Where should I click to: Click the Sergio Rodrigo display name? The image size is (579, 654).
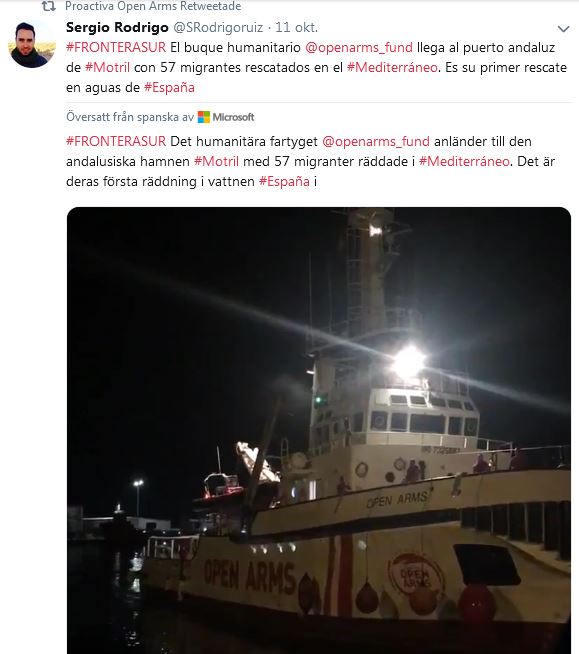click(x=117, y=28)
